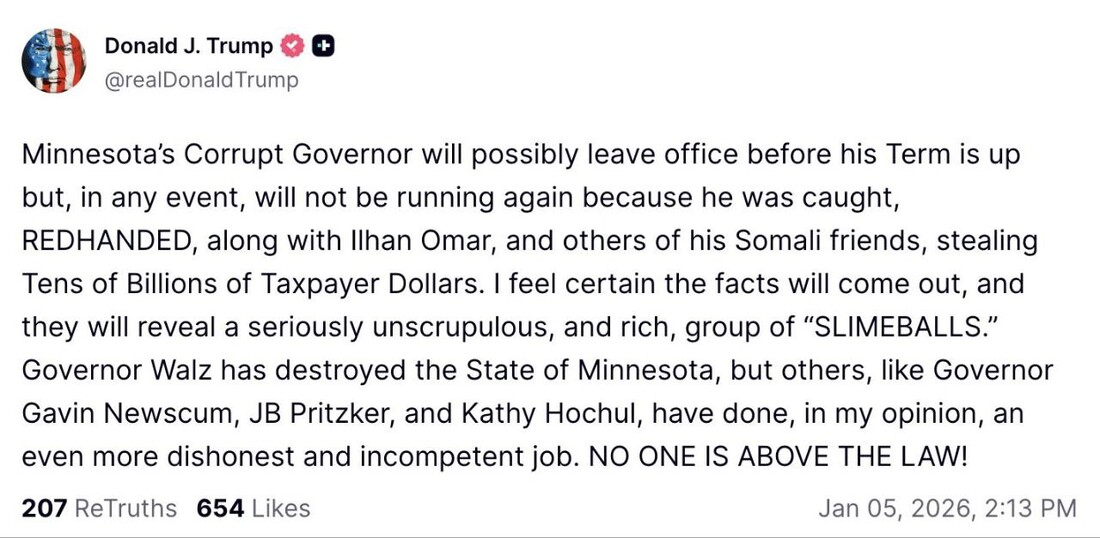Click the Donald J. Trump profile avatar

tap(54, 62)
